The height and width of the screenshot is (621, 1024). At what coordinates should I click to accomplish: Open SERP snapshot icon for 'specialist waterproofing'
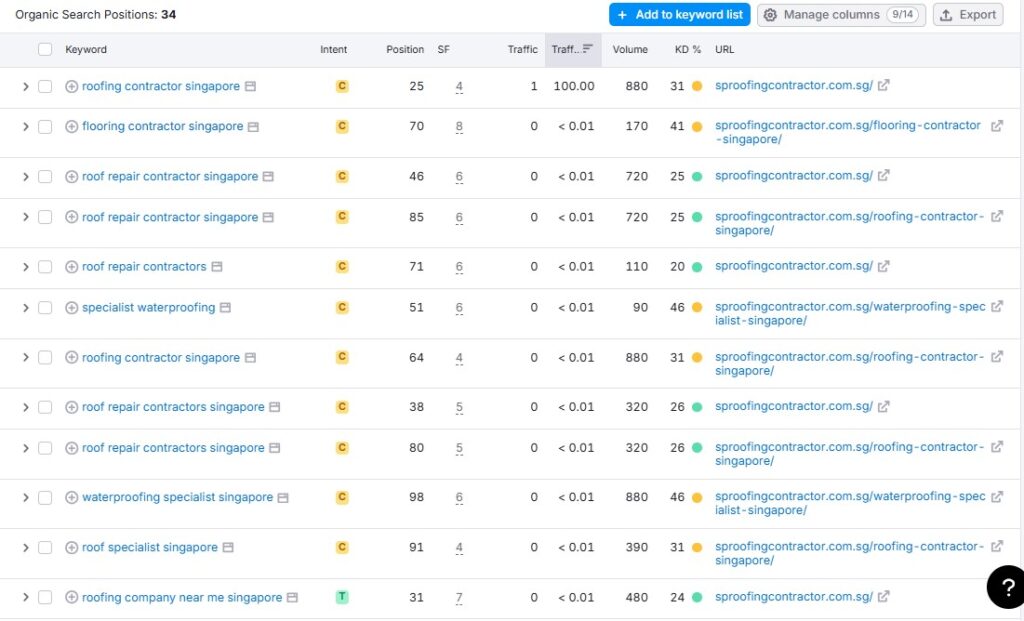[226, 308]
